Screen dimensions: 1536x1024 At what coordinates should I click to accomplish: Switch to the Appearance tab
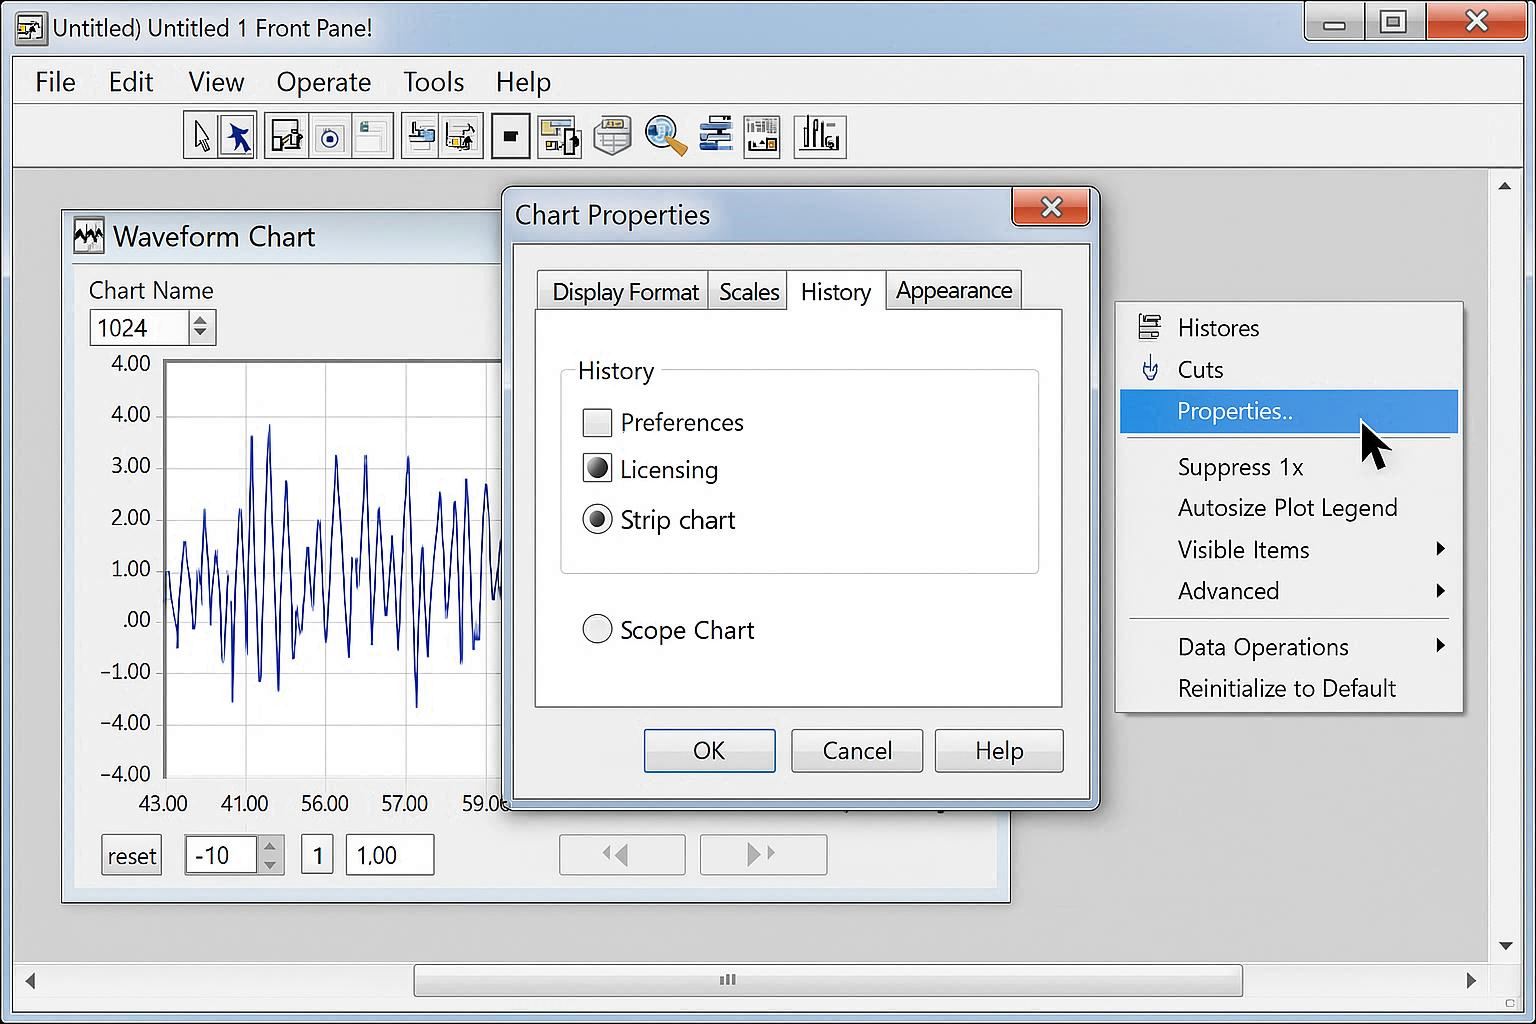pos(953,290)
